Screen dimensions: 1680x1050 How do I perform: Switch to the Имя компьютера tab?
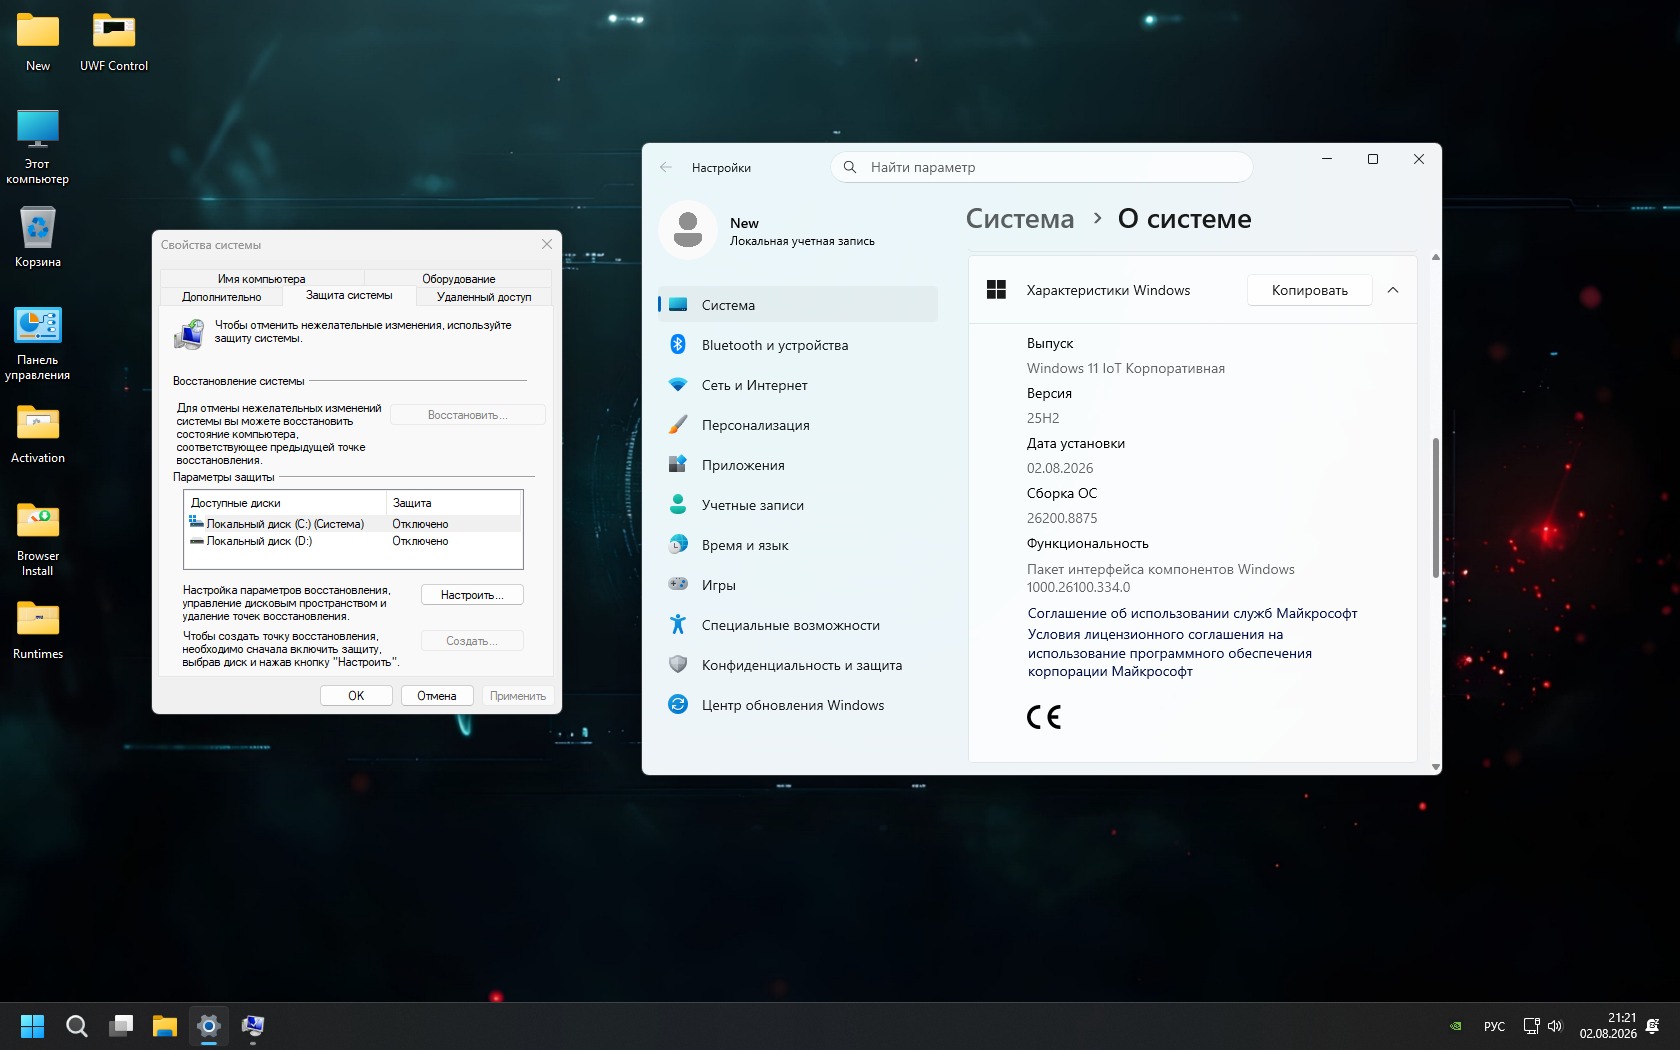pyautogui.click(x=262, y=279)
